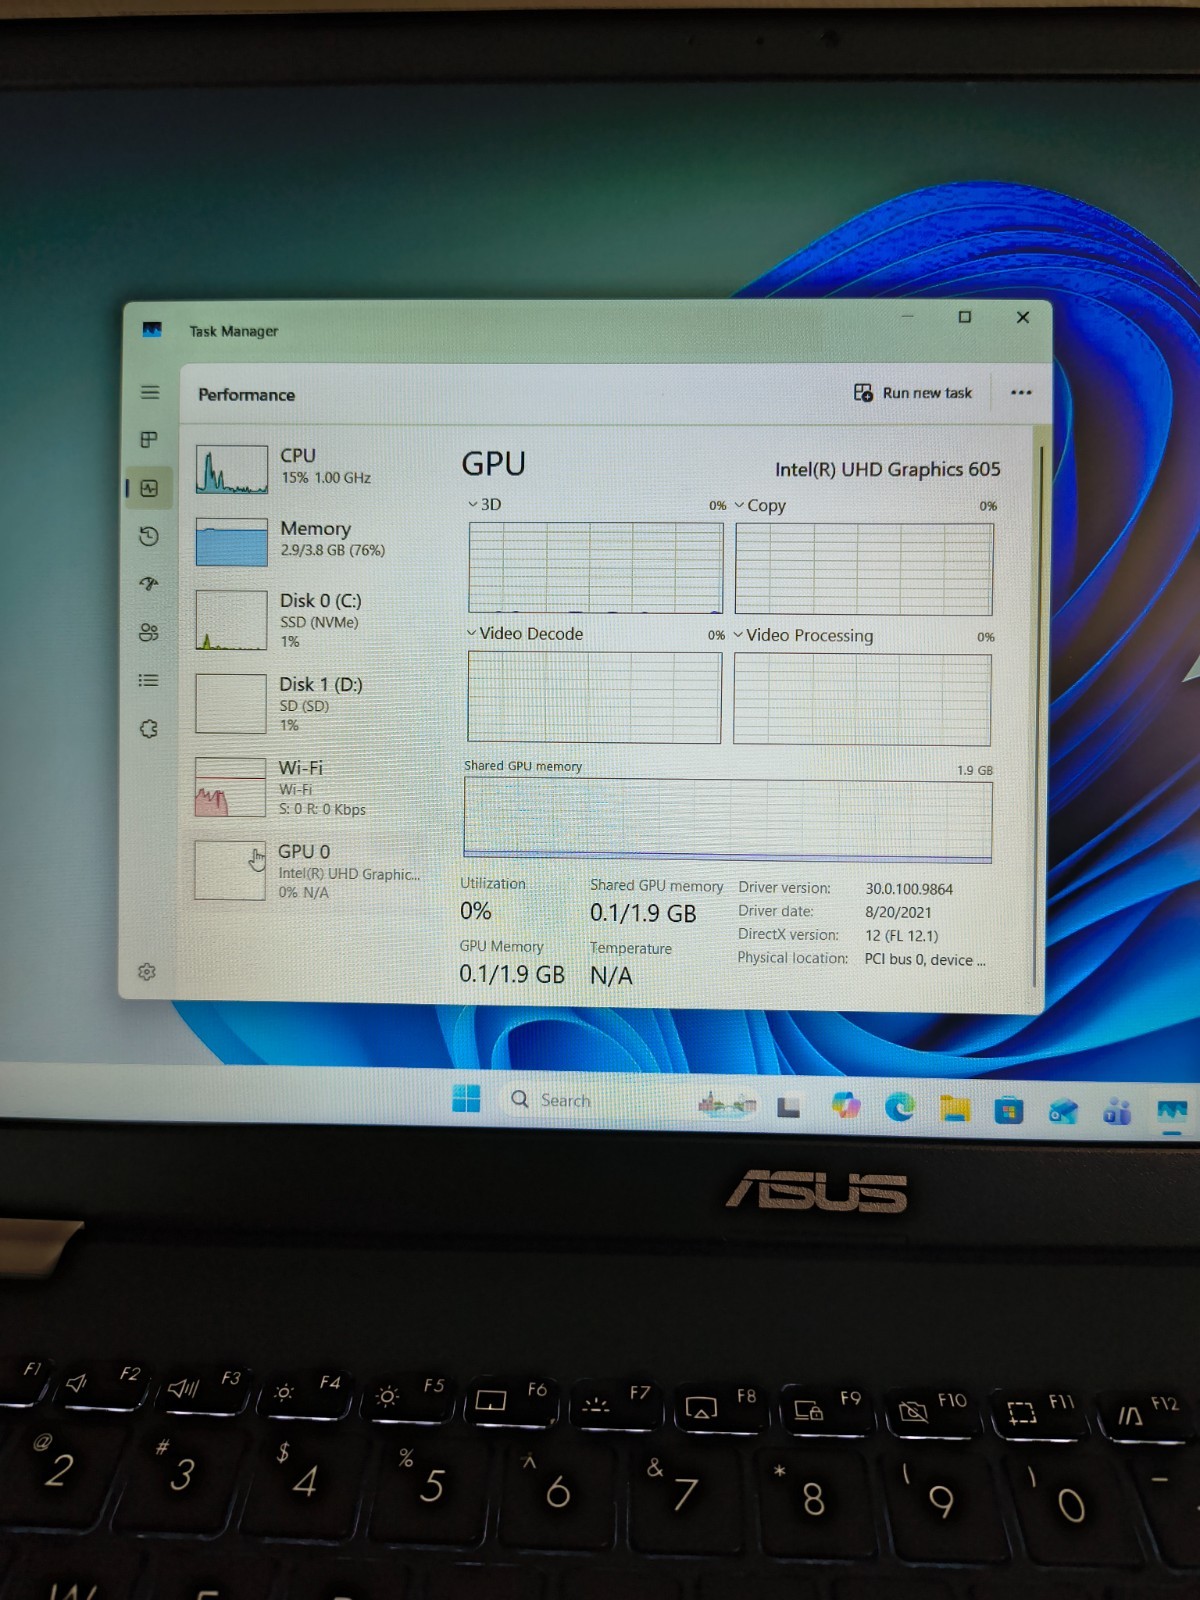Open Microsoft Edge from the taskbar
Viewport: 1200px width, 1600px height.
(x=900, y=1106)
